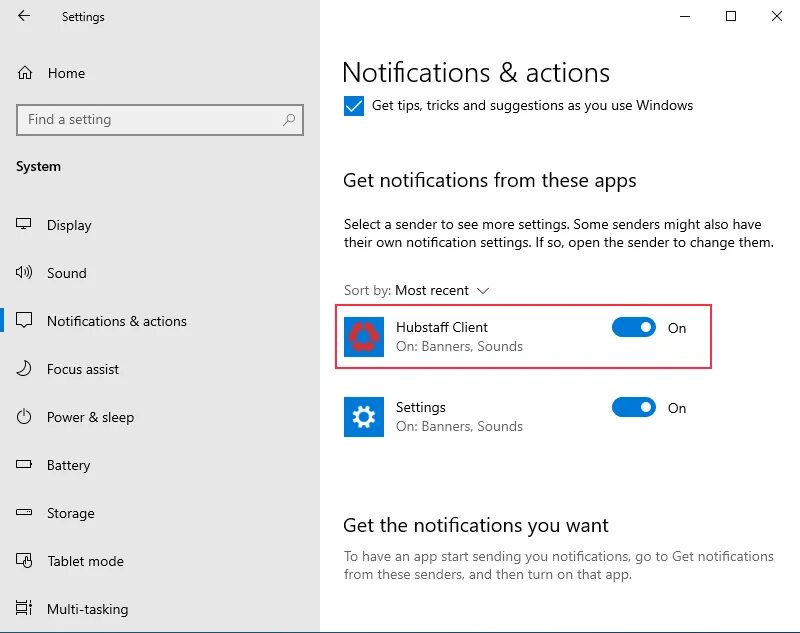Open Focus assist settings
The image size is (800, 633).
coord(160,369)
